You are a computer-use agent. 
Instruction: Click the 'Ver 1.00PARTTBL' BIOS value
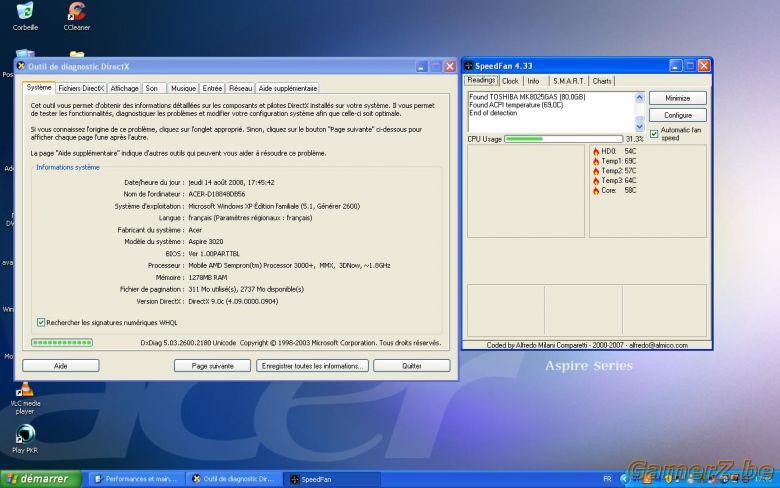click(x=213, y=254)
